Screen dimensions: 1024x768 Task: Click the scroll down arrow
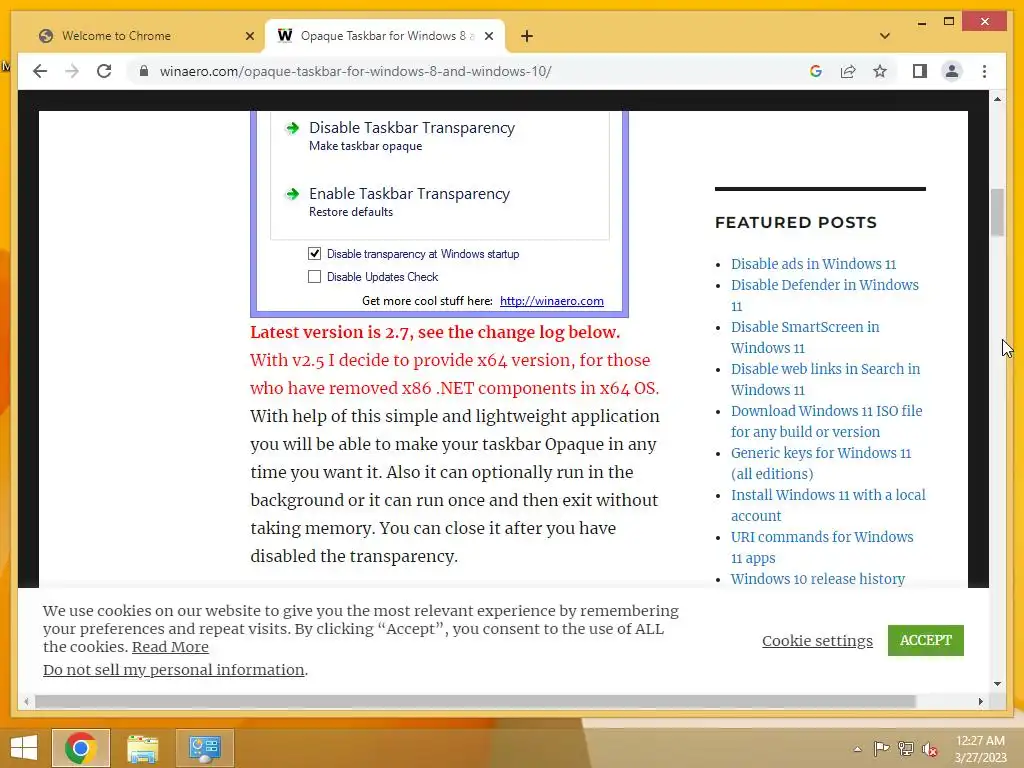[997, 684]
